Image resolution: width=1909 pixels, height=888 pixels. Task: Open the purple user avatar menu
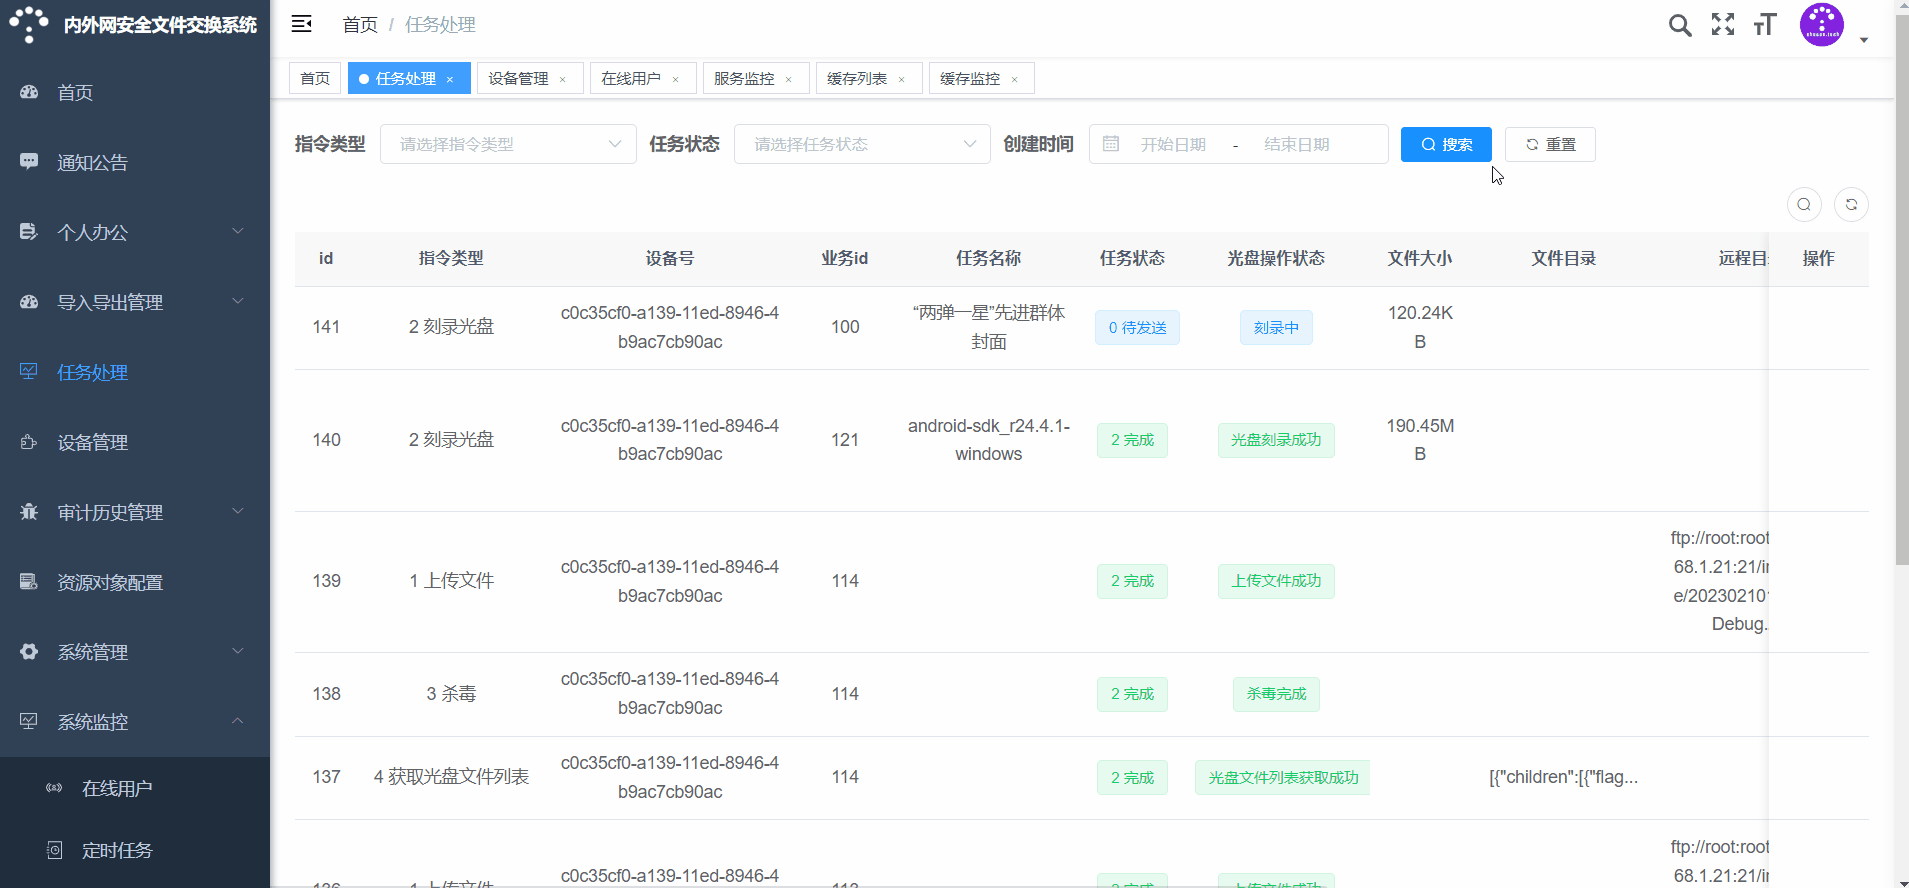1822,25
